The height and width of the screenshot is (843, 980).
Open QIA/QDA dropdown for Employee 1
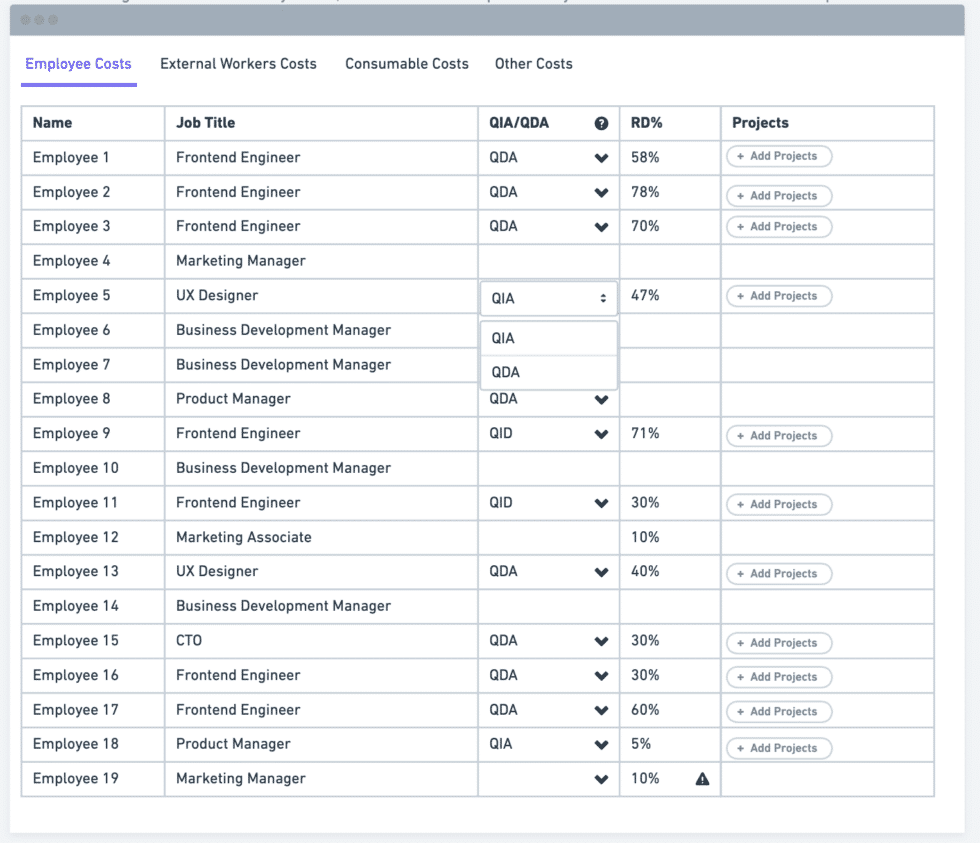tap(601, 158)
